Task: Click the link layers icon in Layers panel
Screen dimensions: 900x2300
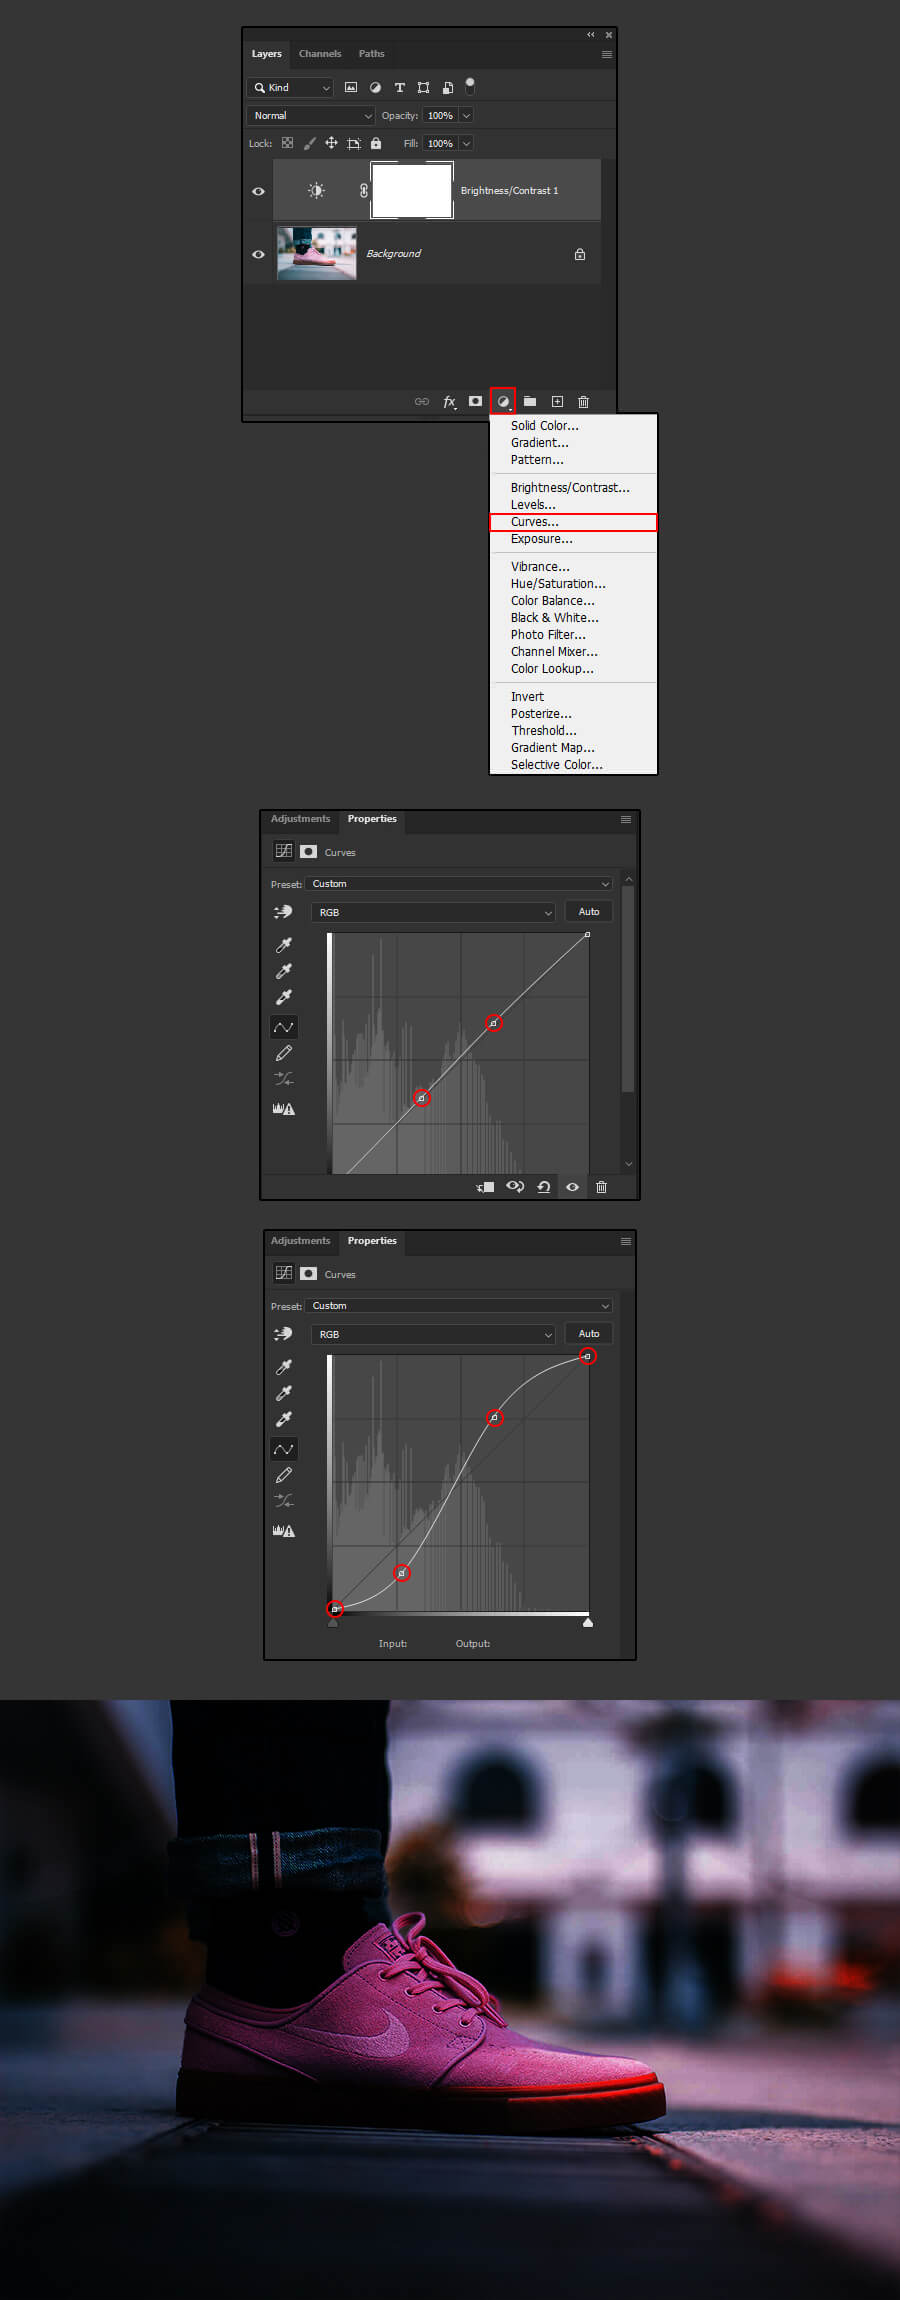Action: point(422,402)
